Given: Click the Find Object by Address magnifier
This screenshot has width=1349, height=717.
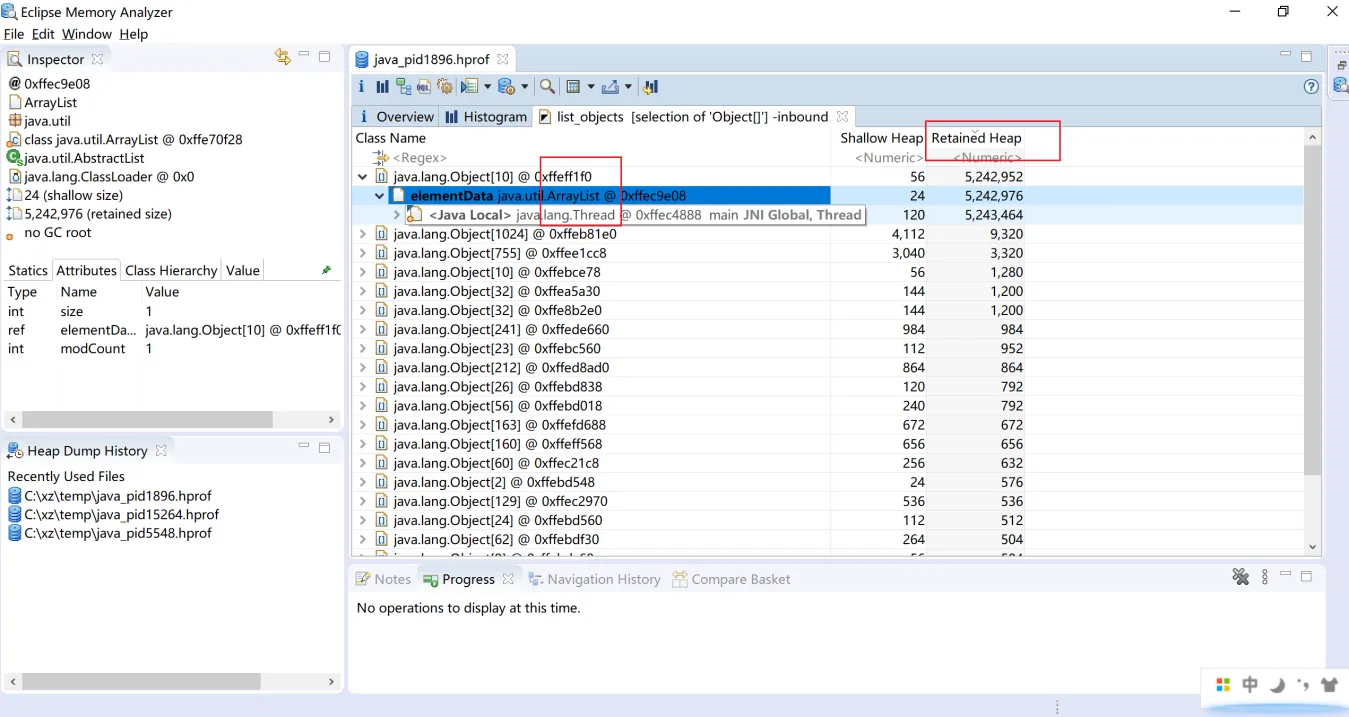Looking at the screenshot, I should click(x=547, y=87).
